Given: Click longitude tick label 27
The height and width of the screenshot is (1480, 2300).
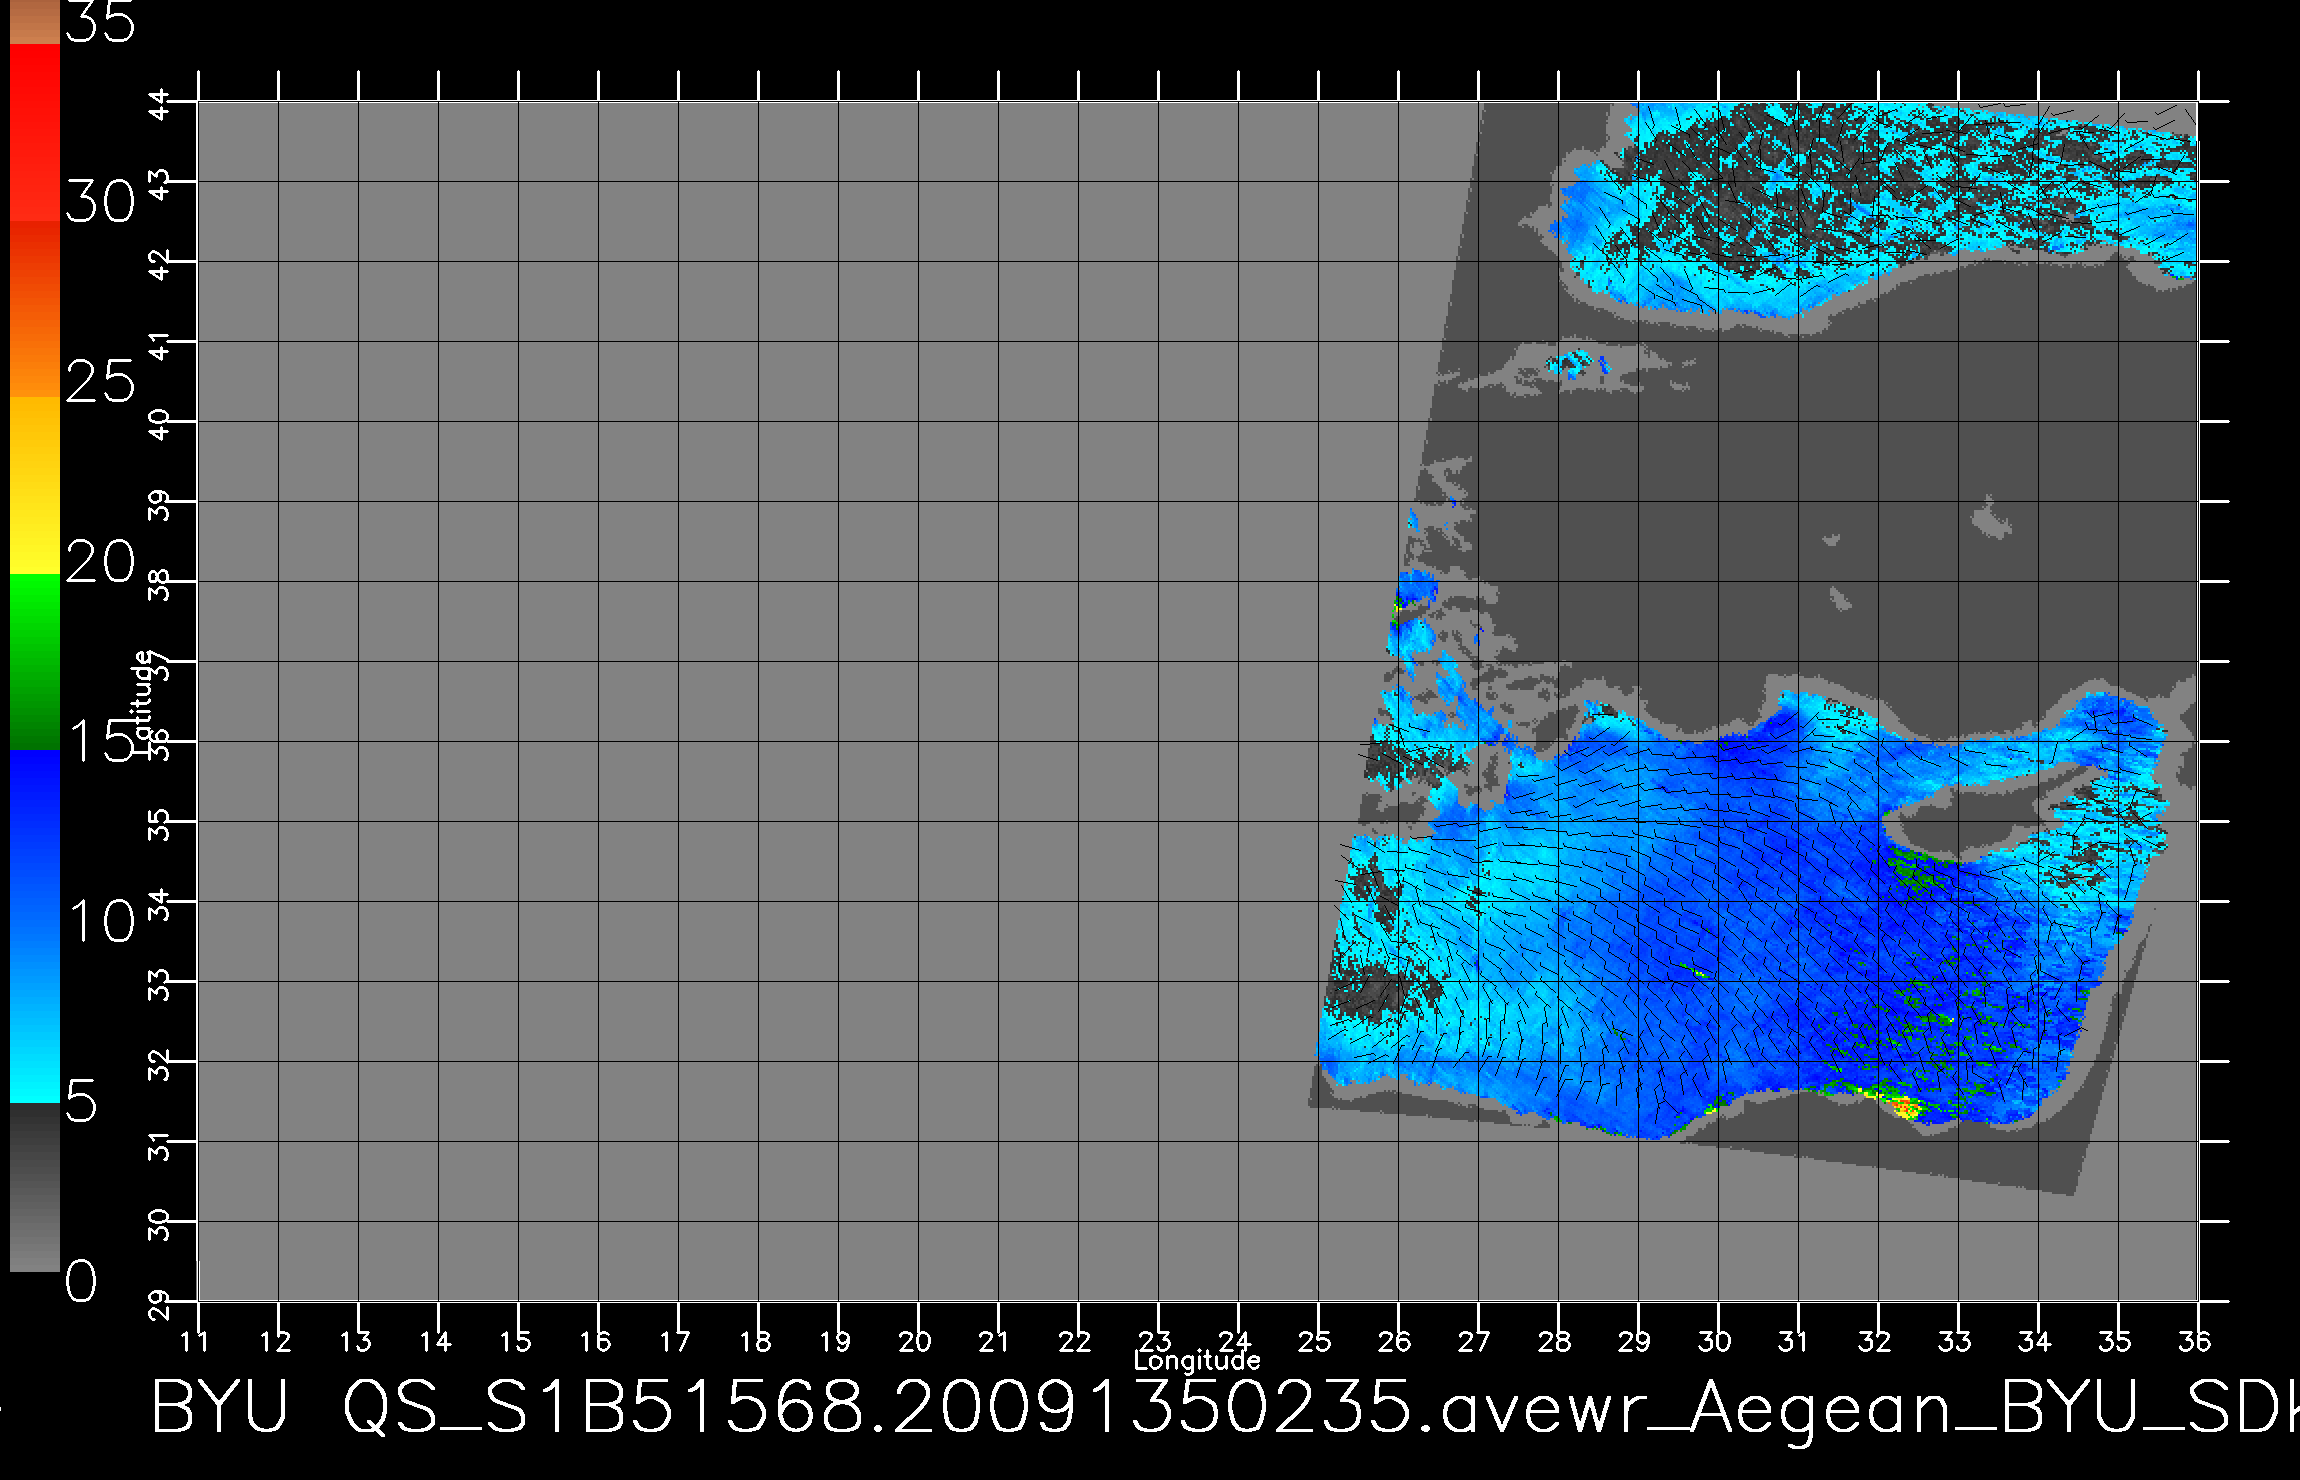Looking at the screenshot, I should [x=1475, y=1341].
